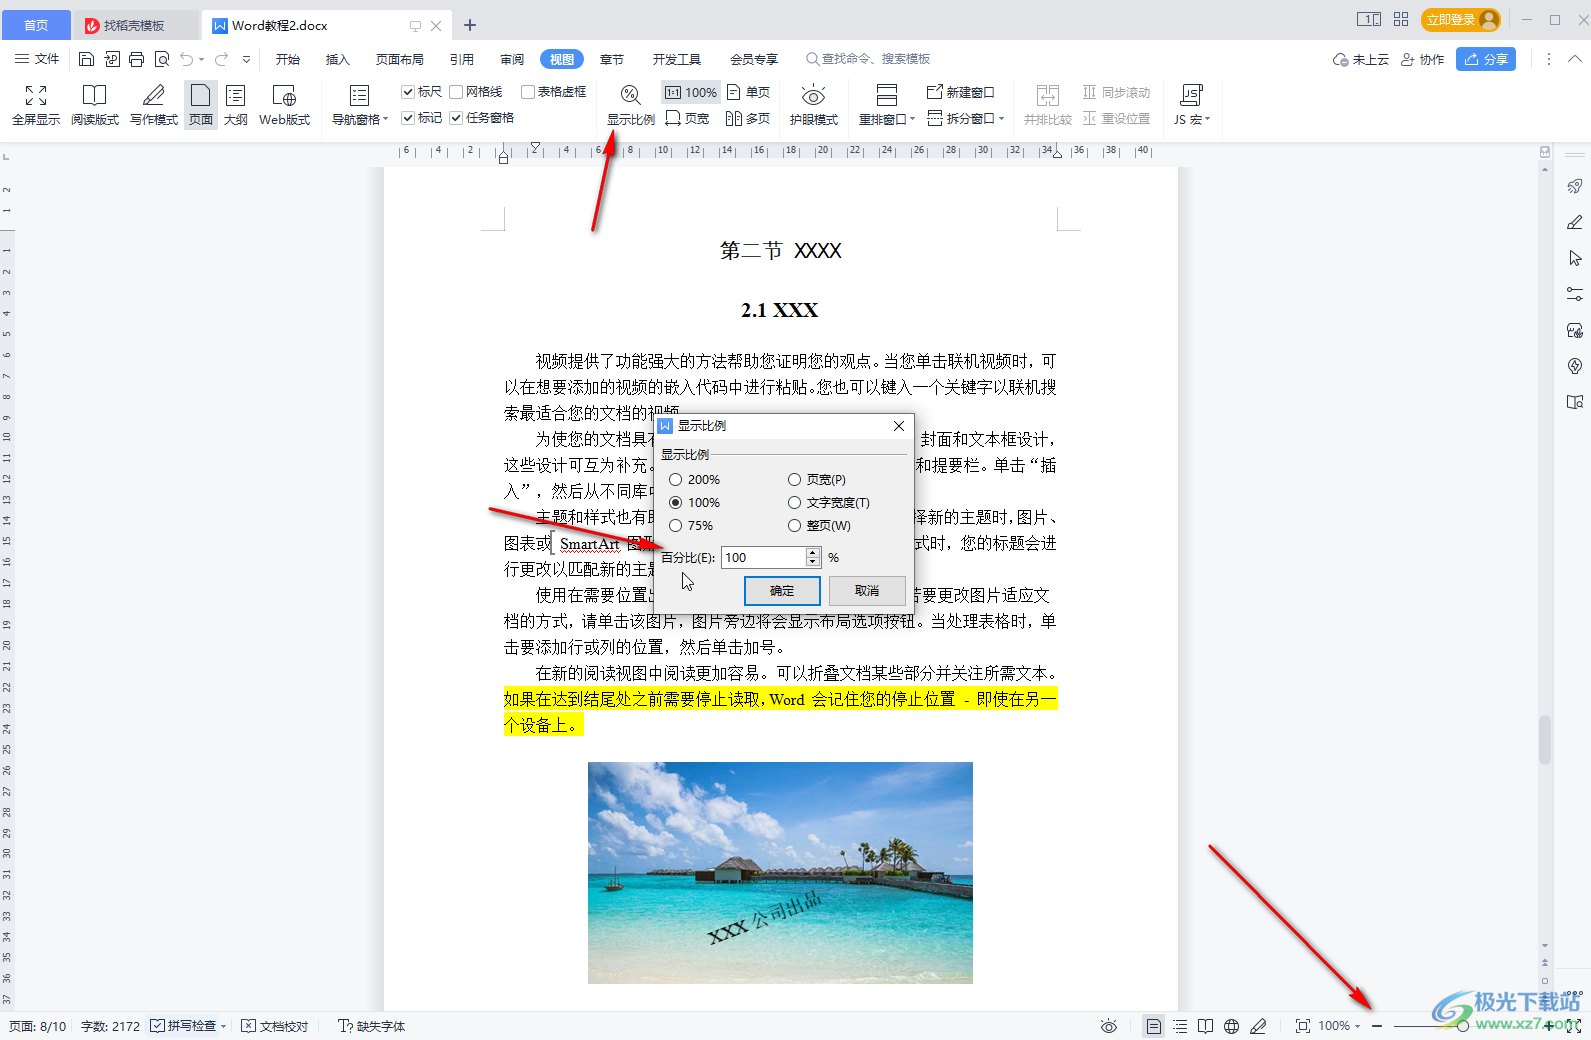Open the 开始 Home ribbon tab
The height and width of the screenshot is (1040, 1591).
(x=288, y=59)
